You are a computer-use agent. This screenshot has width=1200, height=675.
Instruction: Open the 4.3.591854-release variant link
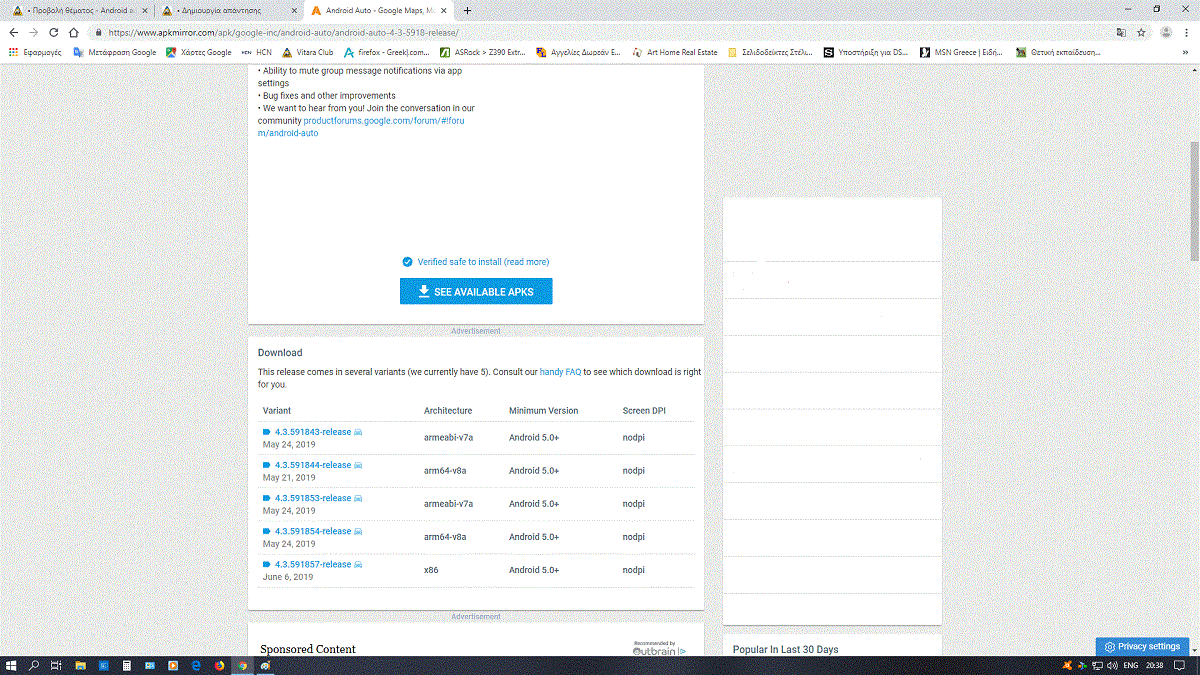(313, 531)
